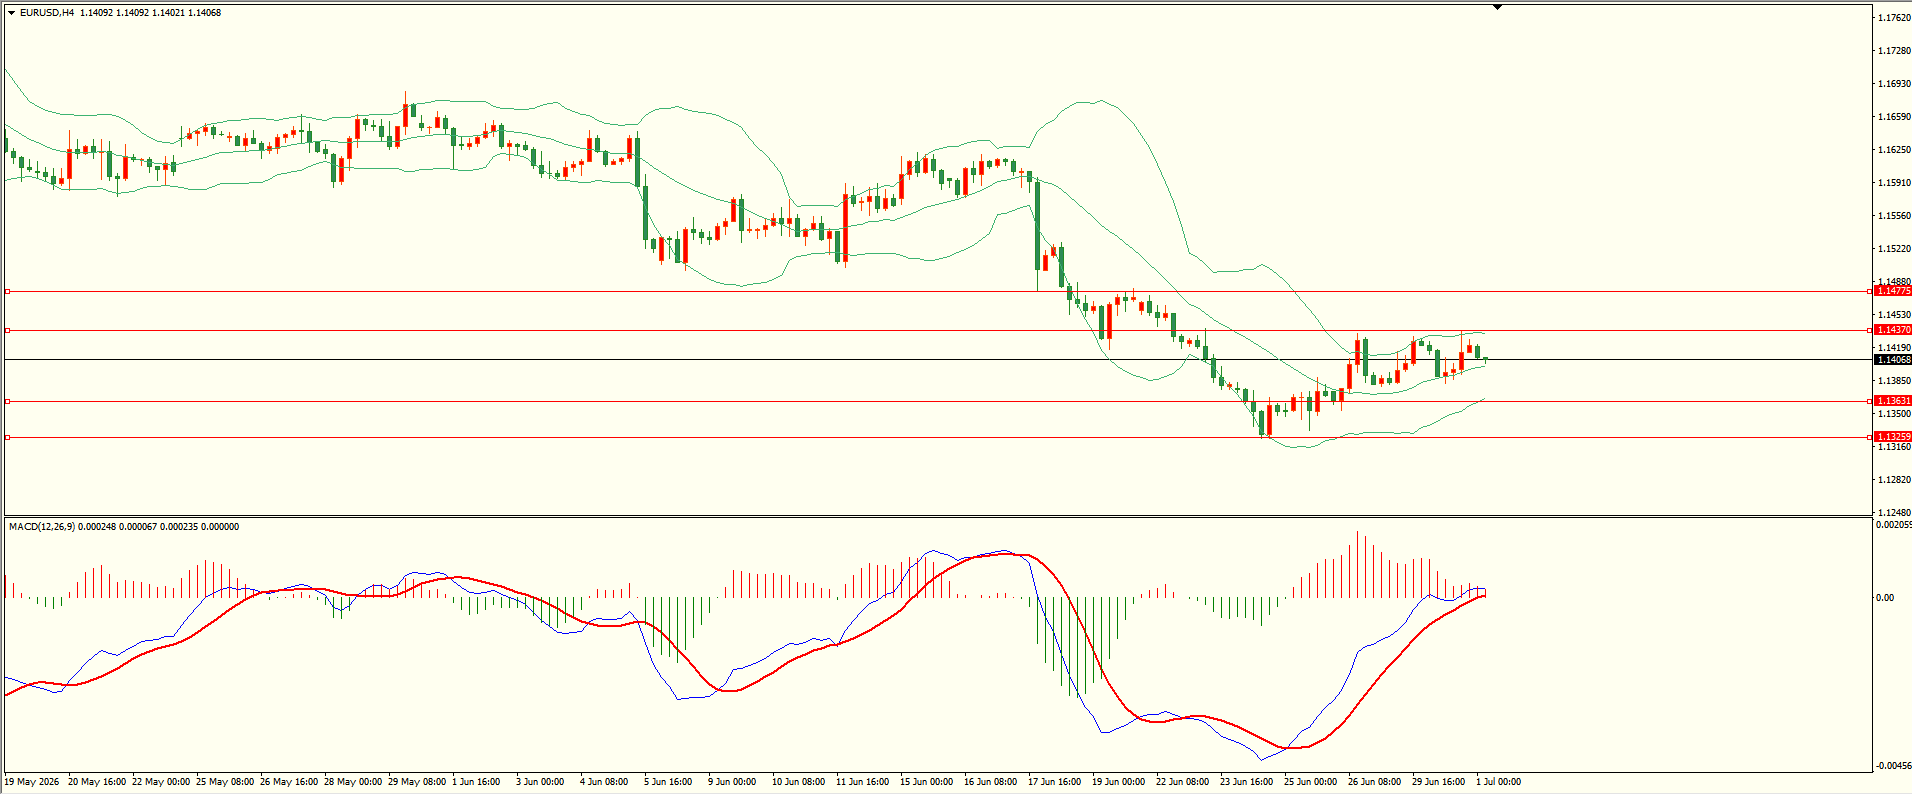1912x795 pixels.
Task: Click the MACD(12,26,9) indicator label
Action: [x=41, y=527]
